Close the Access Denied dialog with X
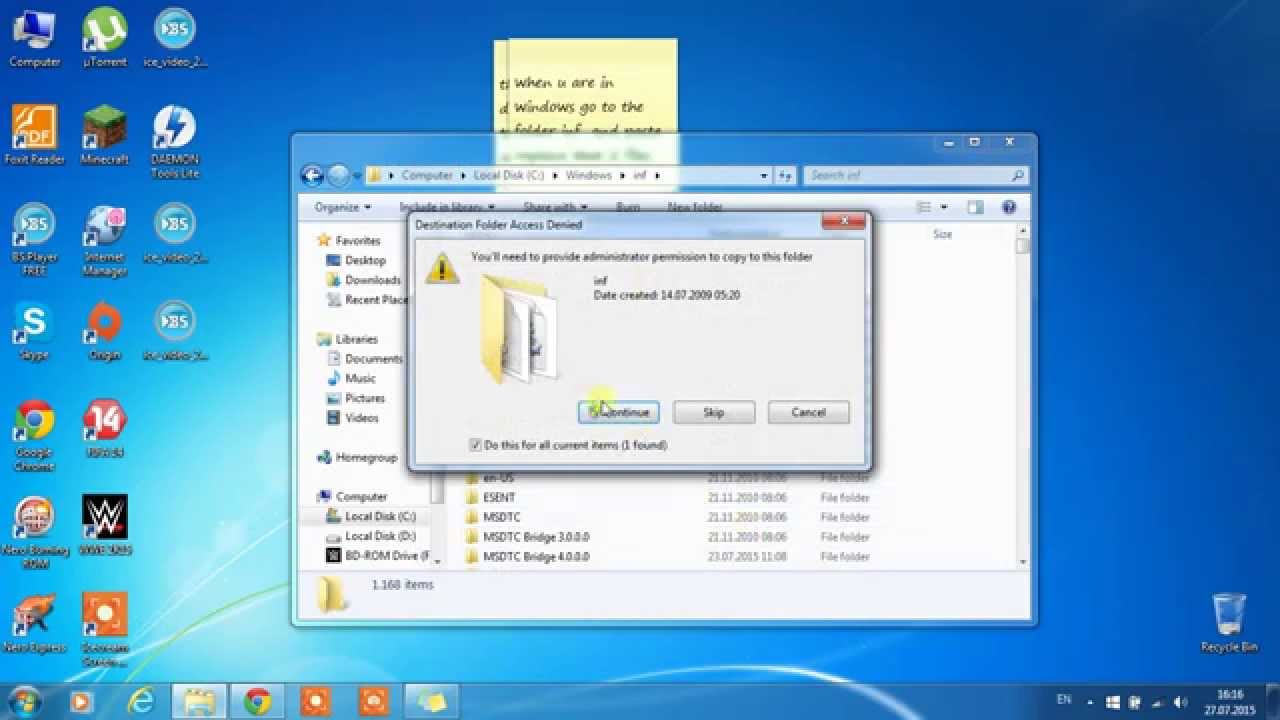The height and width of the screenshot is (720, 1280). pyautogui.click(x=845, y=221)
